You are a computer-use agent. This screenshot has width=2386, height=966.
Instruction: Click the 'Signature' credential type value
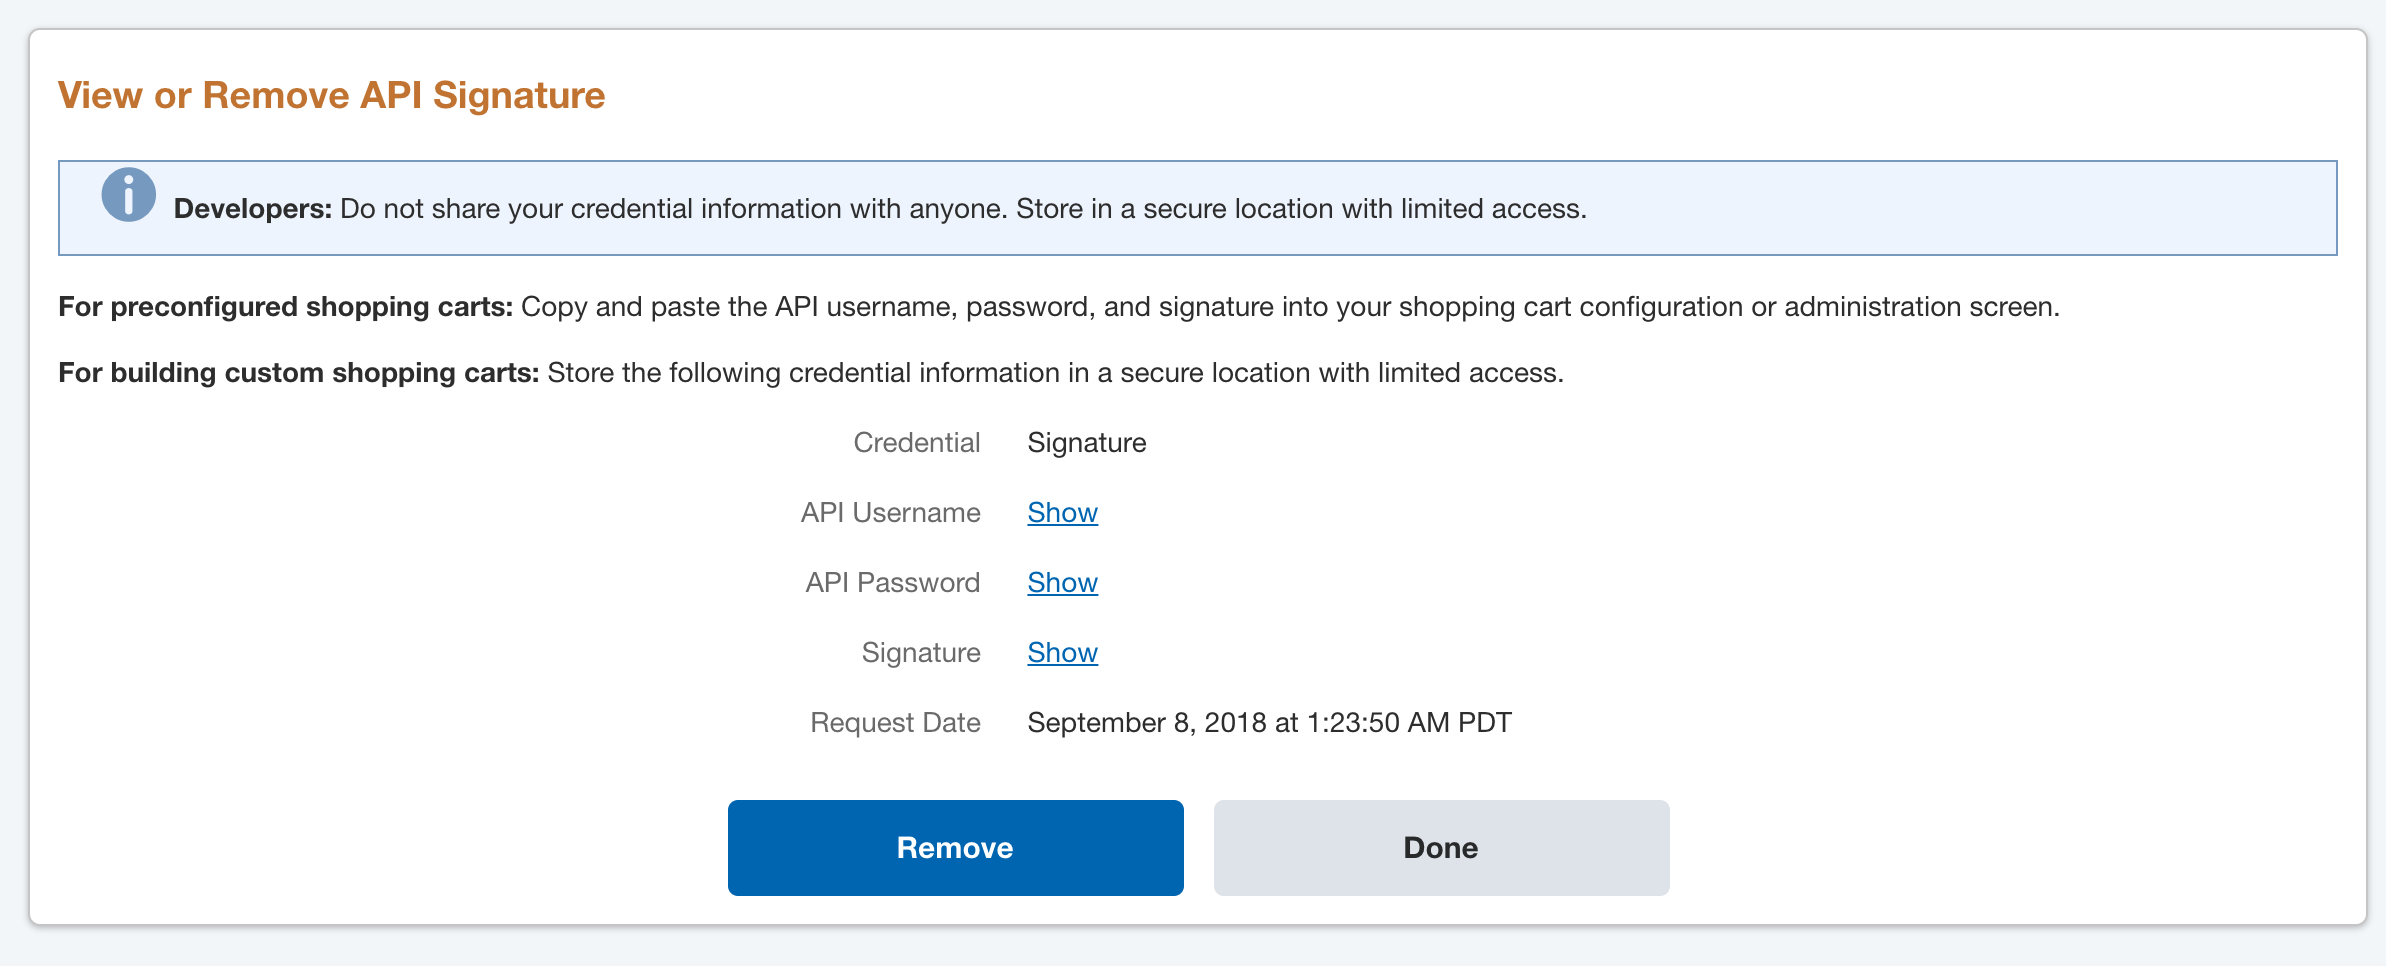tap(1086, 443)
